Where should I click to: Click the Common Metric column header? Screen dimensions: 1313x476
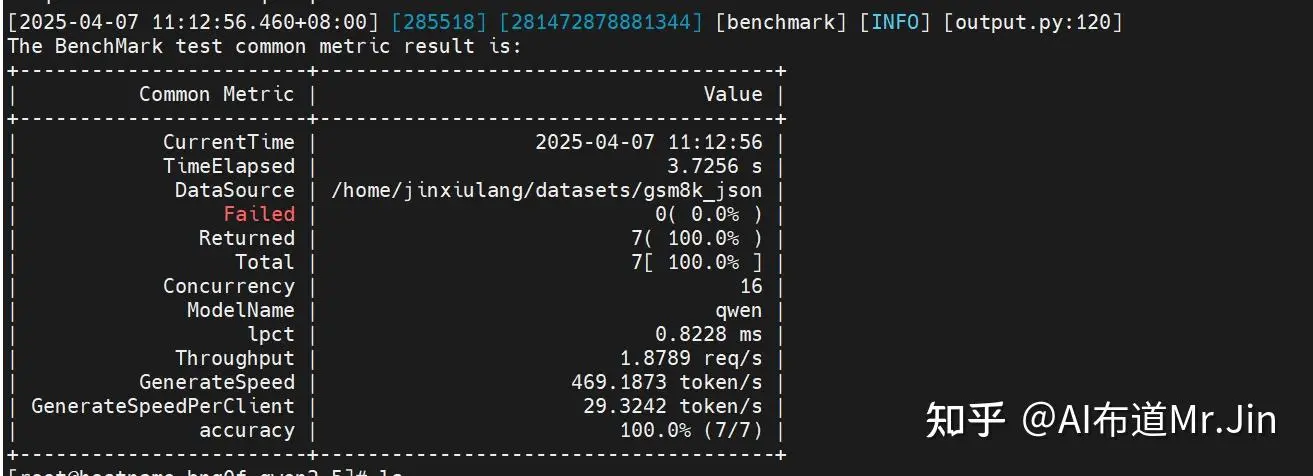217,94
